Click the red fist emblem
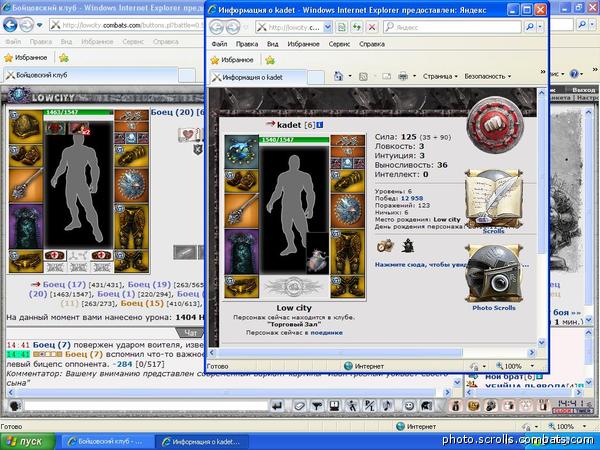The width and height of the screenshot is (600, 450). (x=495, y=125)
